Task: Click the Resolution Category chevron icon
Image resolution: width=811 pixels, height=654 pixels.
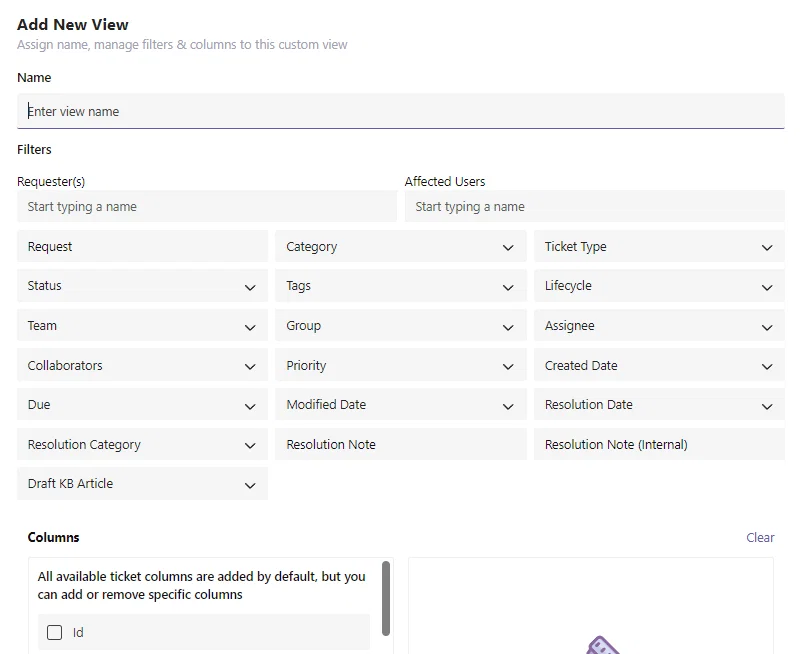Action: 250,445
